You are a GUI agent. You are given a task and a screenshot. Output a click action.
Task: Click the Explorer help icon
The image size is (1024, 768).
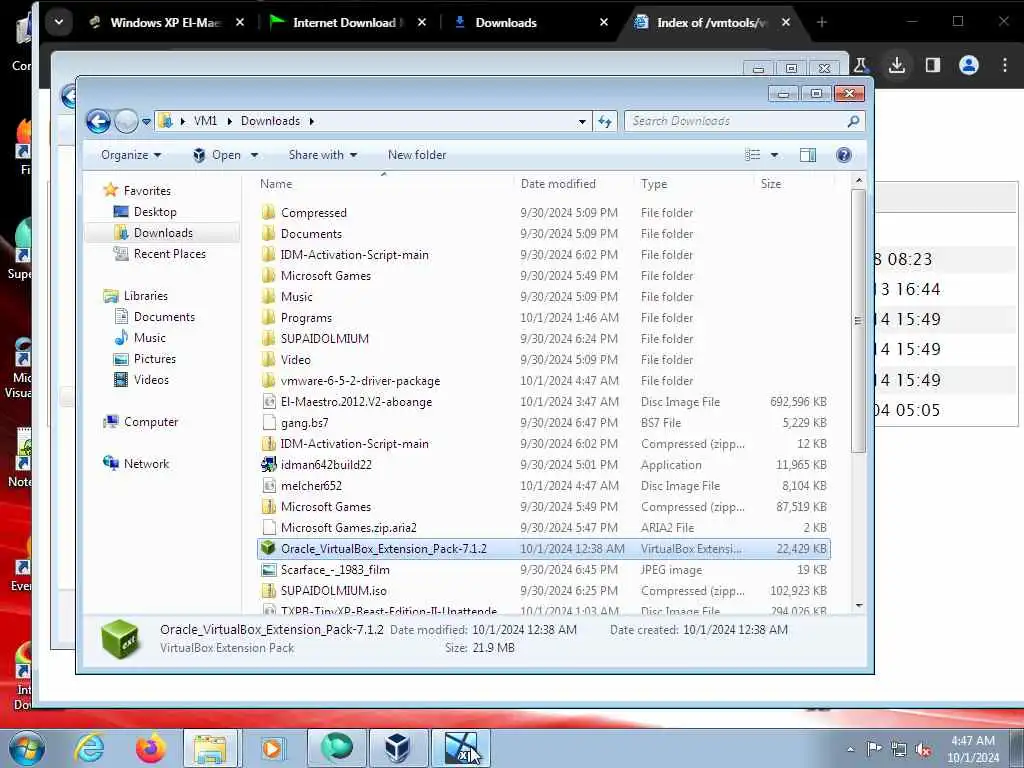(843, 155)
